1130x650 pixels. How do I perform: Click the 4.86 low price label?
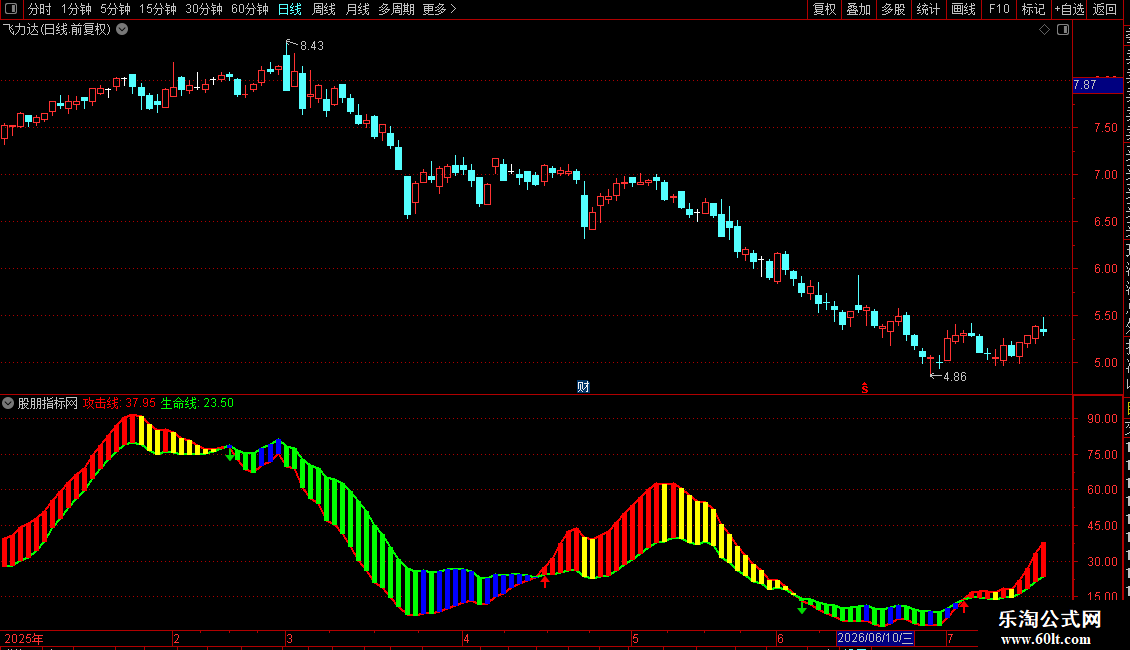955,377
